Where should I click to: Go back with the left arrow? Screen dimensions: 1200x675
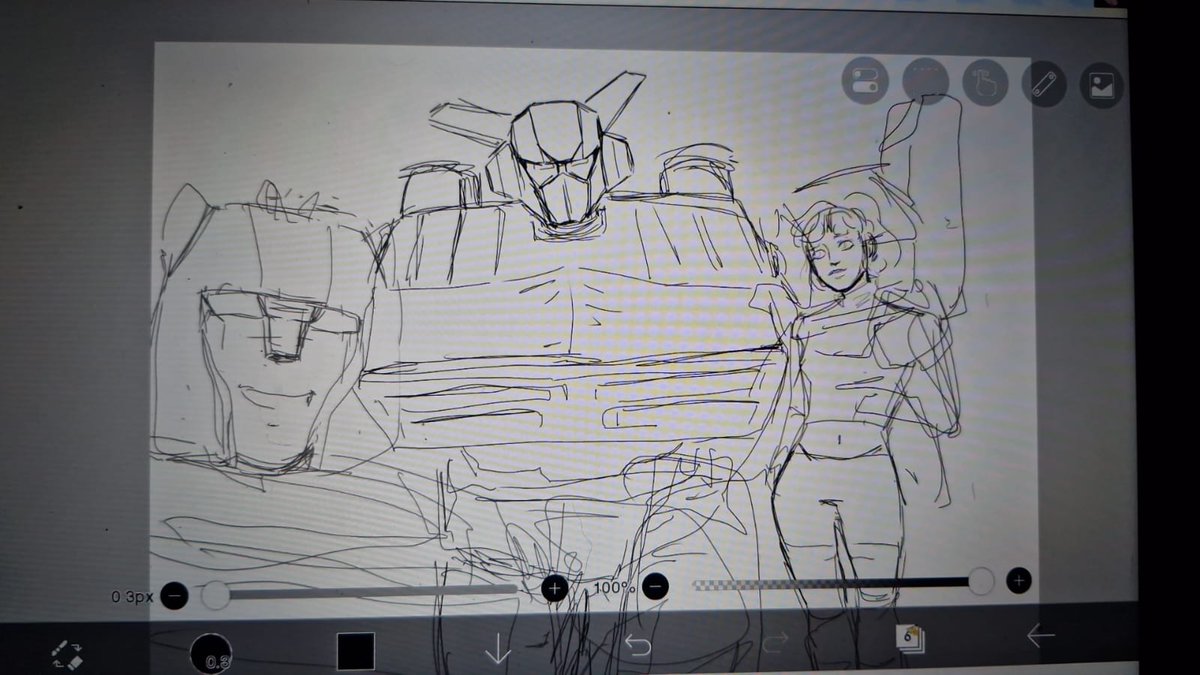click(1040, 635)
